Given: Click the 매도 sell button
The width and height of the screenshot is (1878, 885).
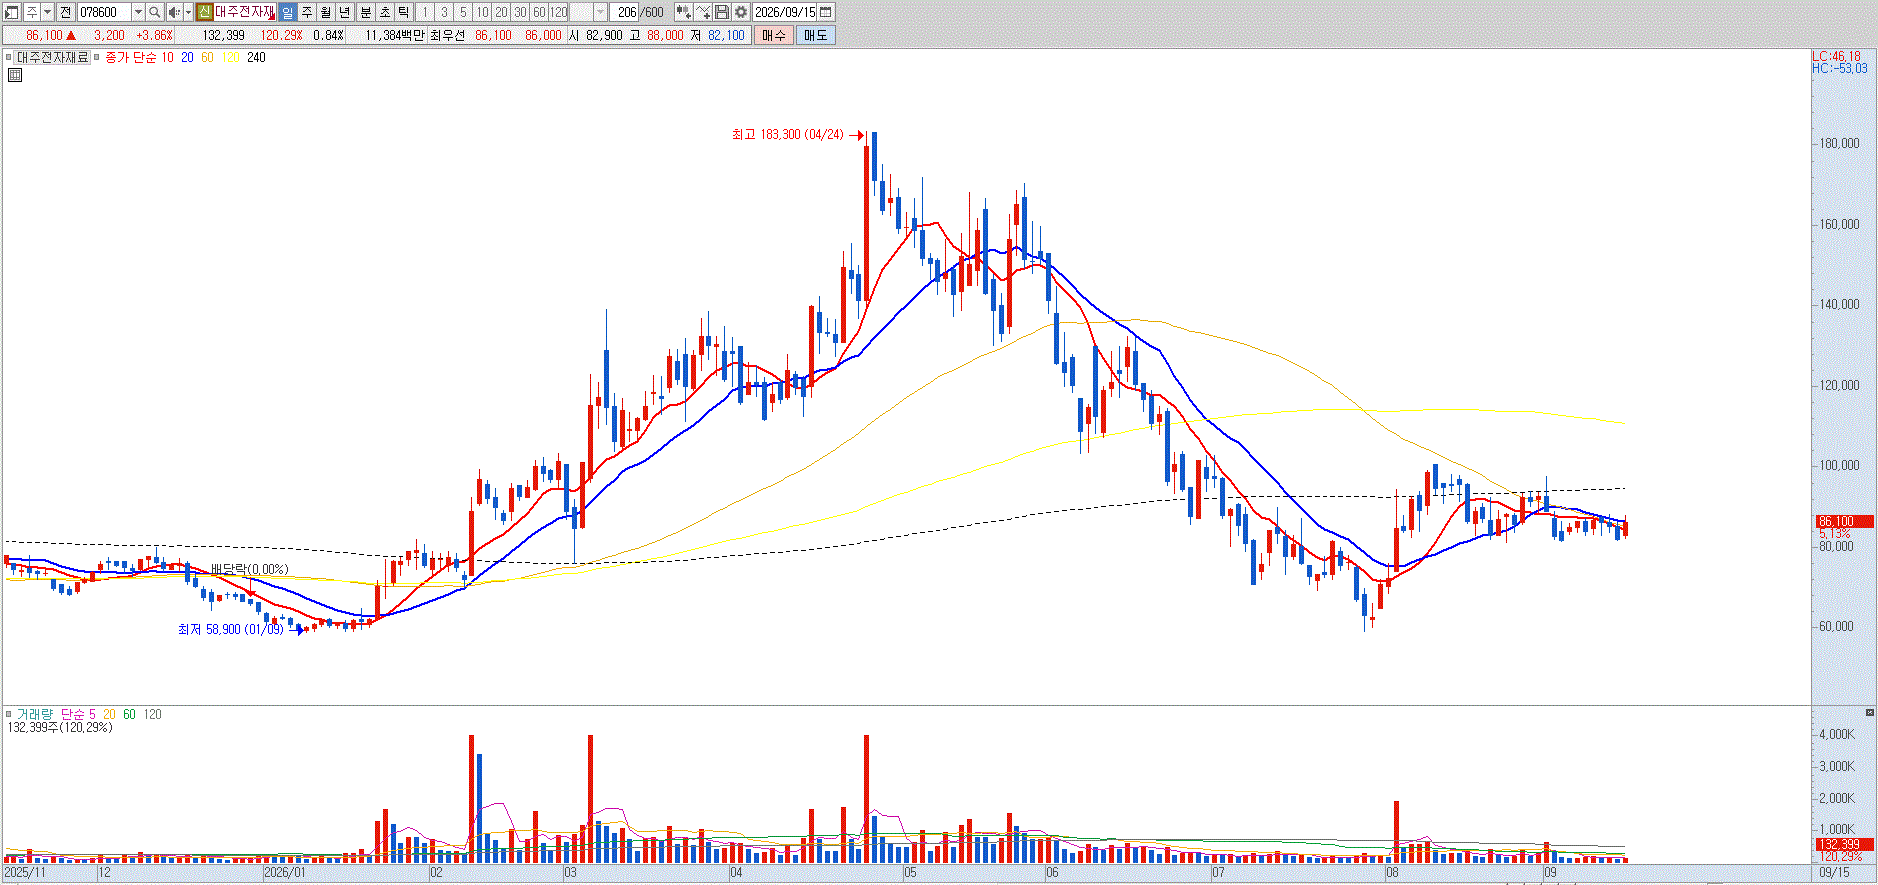Looking at the screenshot, I should pos(816,35).
